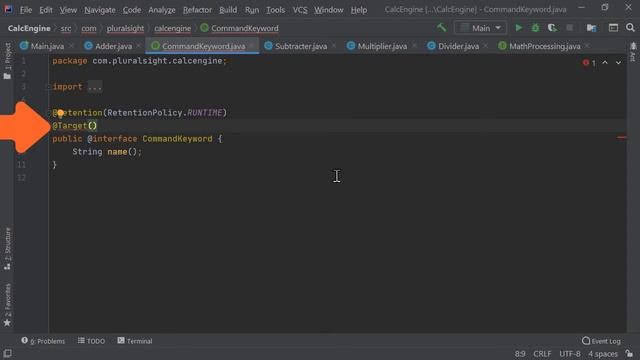
Task: Click the intention lightbulb on the Retention line
Action: tap(60, 113)
